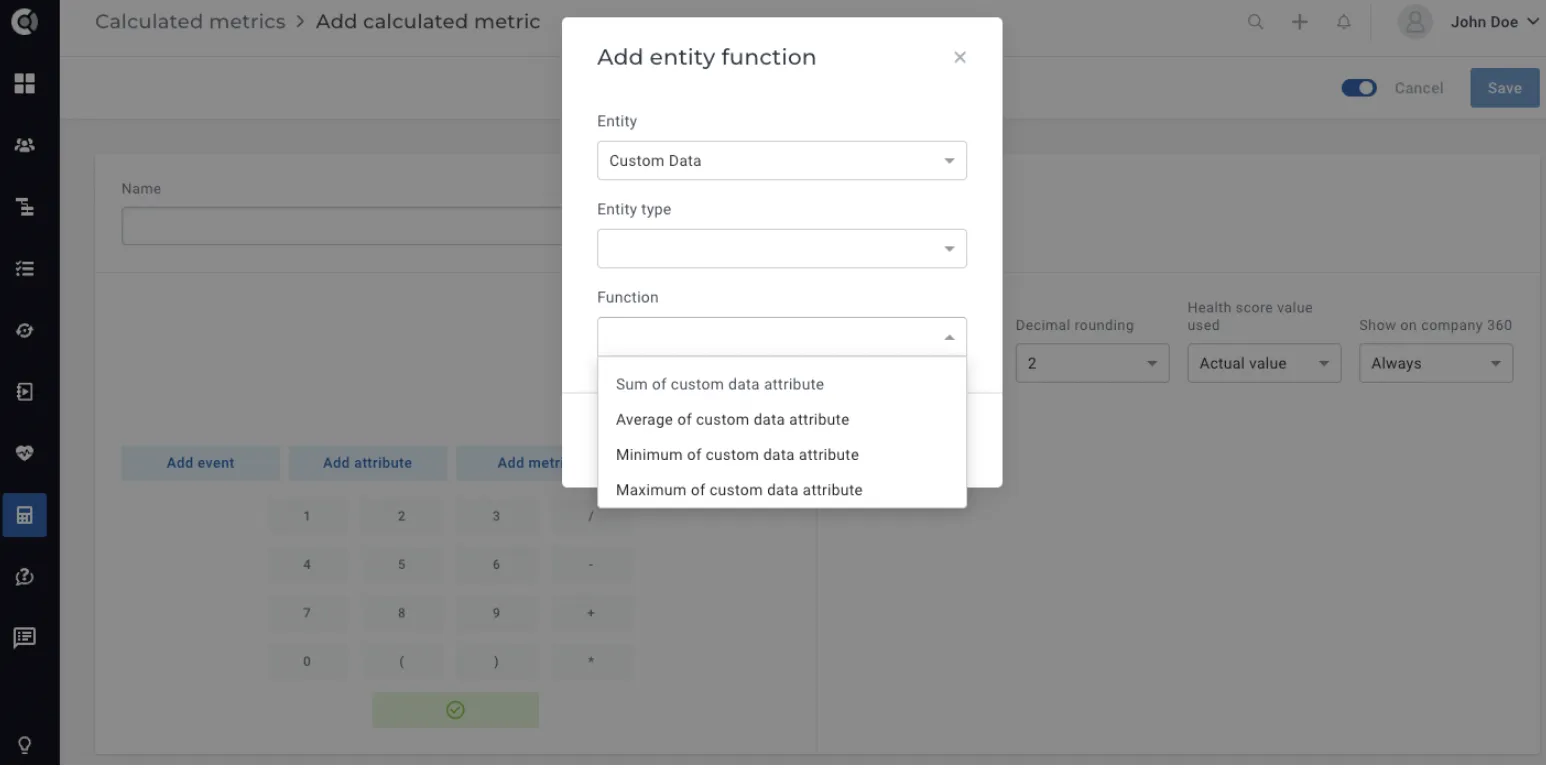The width and height of the screenshot is (1546, 772).
Task: Click the plus add icon in header
Action: click(1299, 22)
